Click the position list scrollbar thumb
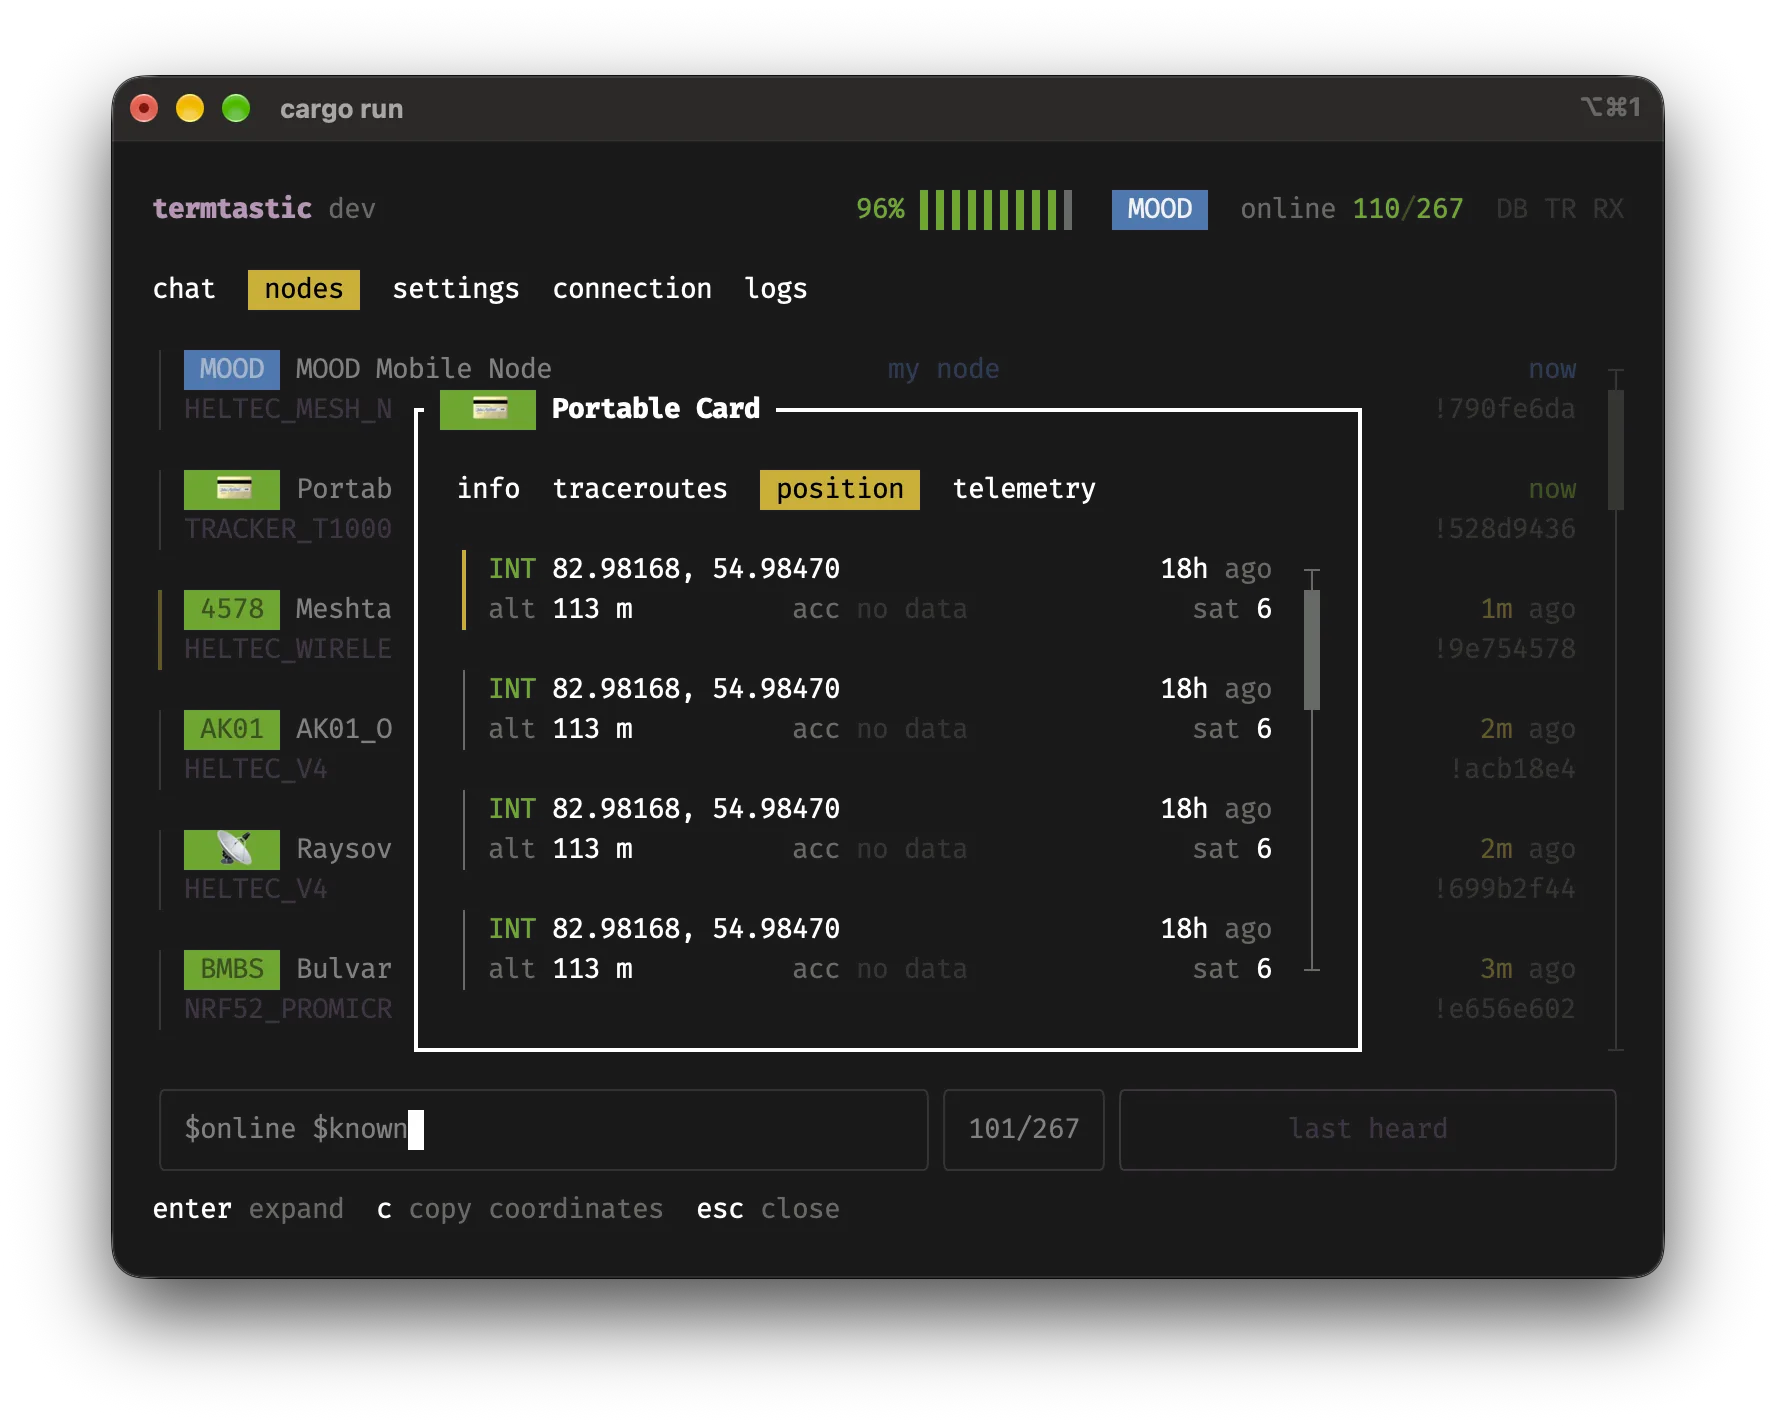The width and height of the screenshot is (1776, 1426). click(1312, 650)
